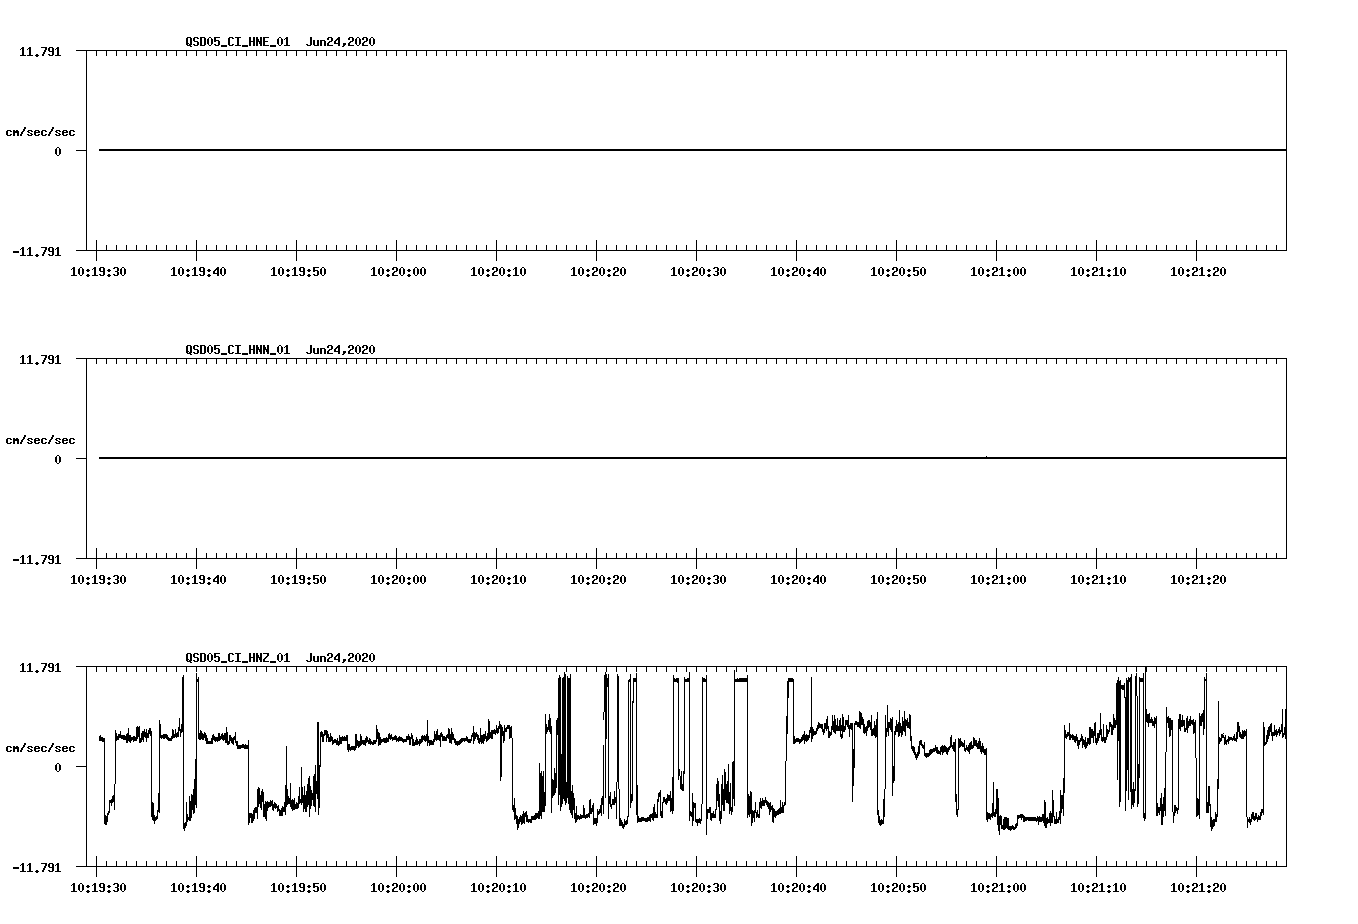Select the cm/sec/sec unit label on HNZ plot
Image resolution: width=1358 pixels, height=924 pixels.
coord(40,748)
